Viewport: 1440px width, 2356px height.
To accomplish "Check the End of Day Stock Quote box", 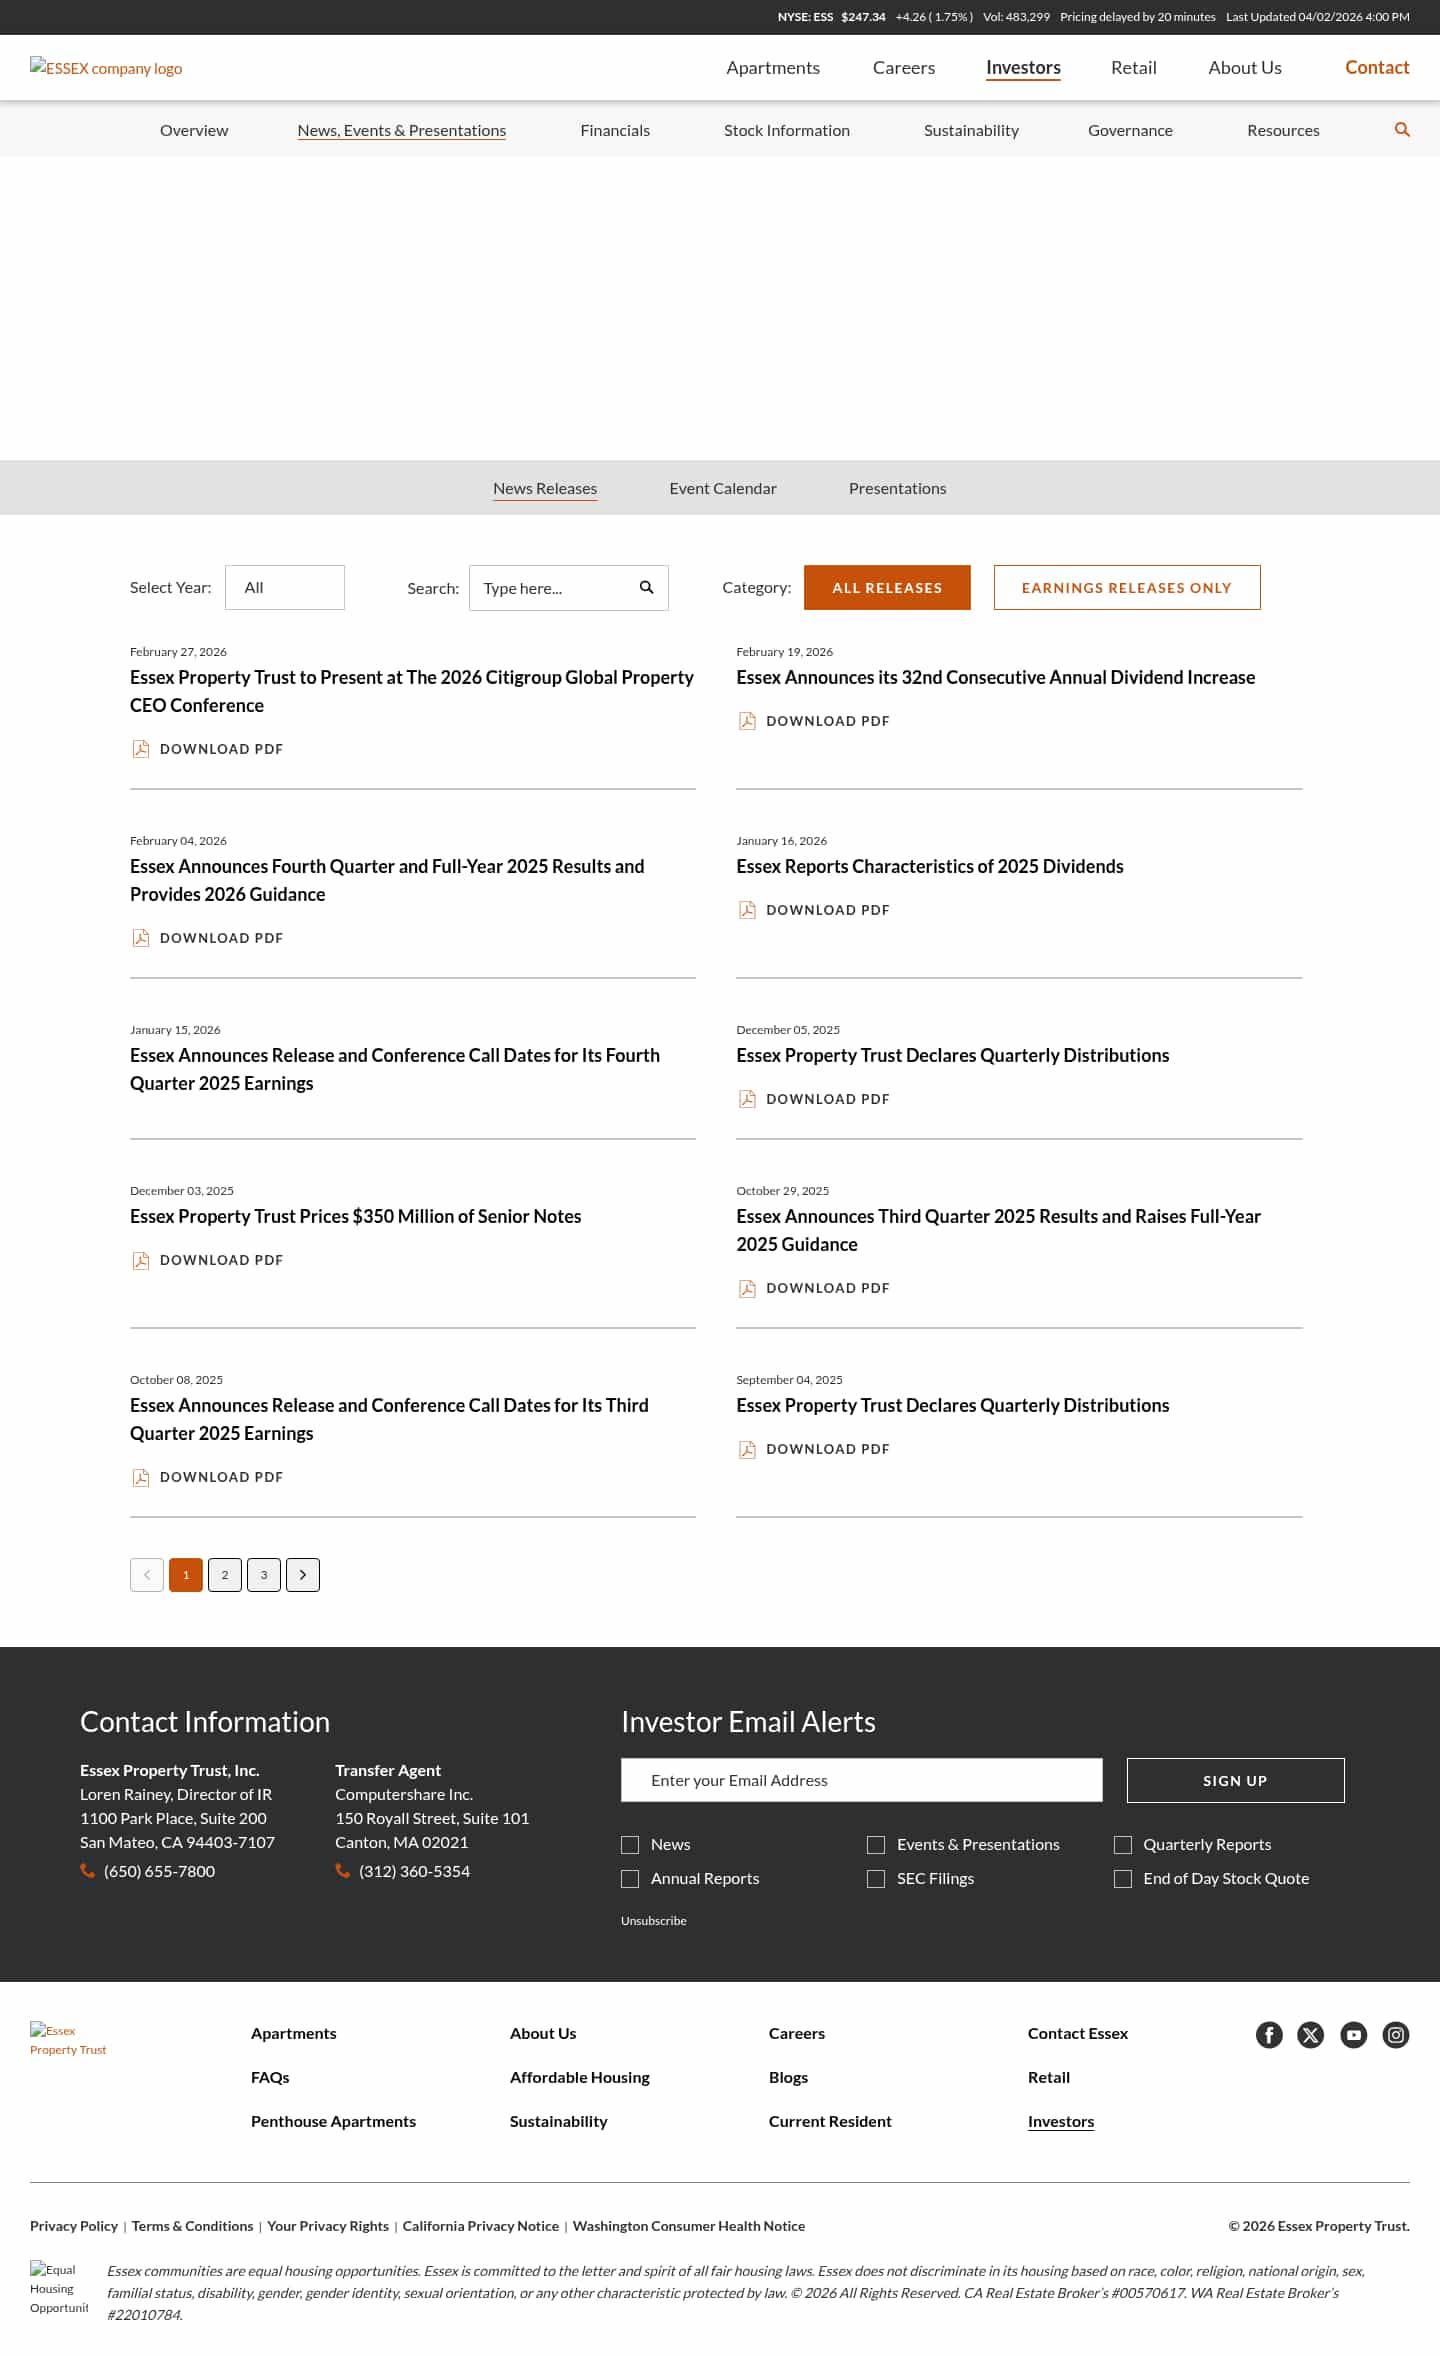I will coord(1123,1879).
